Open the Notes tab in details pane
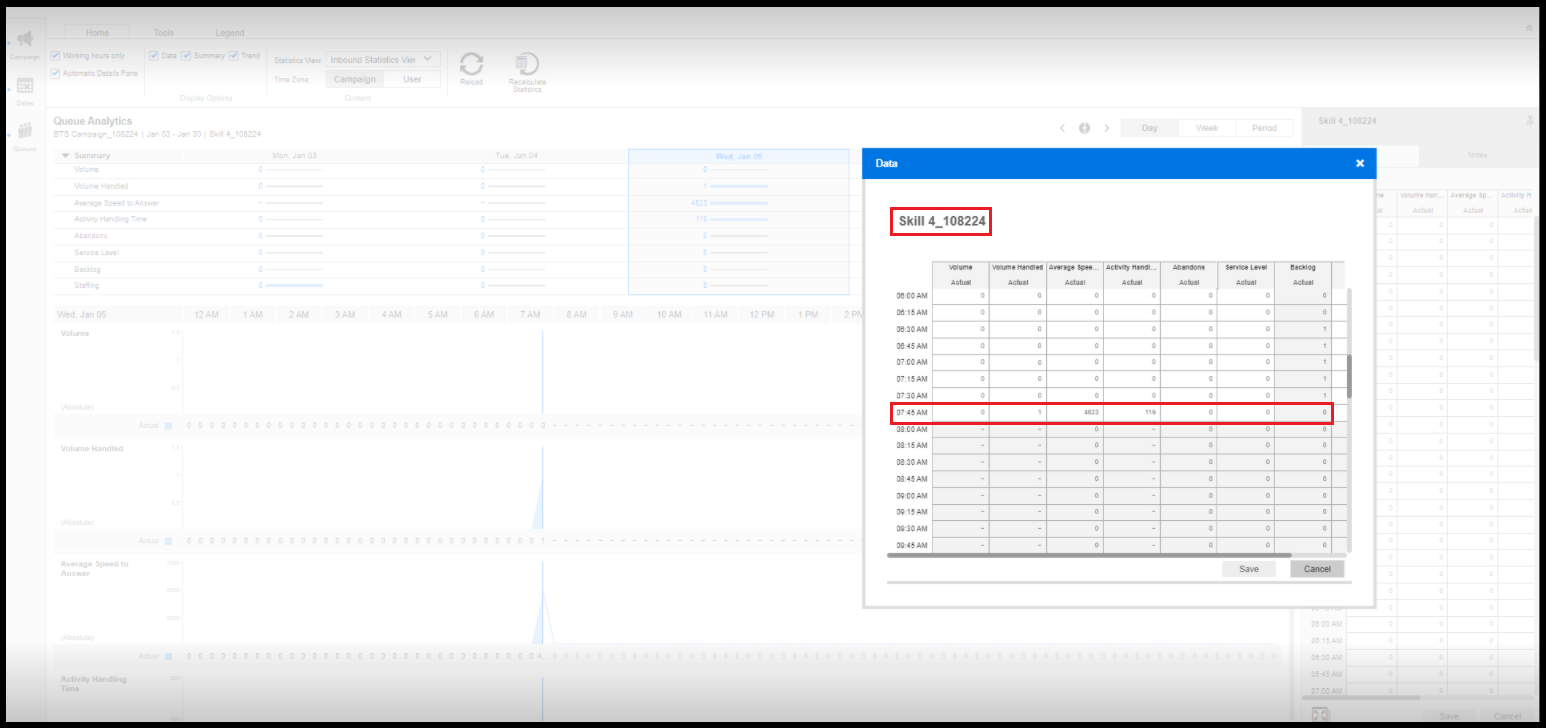The height and width of the screenshot is (728, 1546). [x=1477, y=155]
